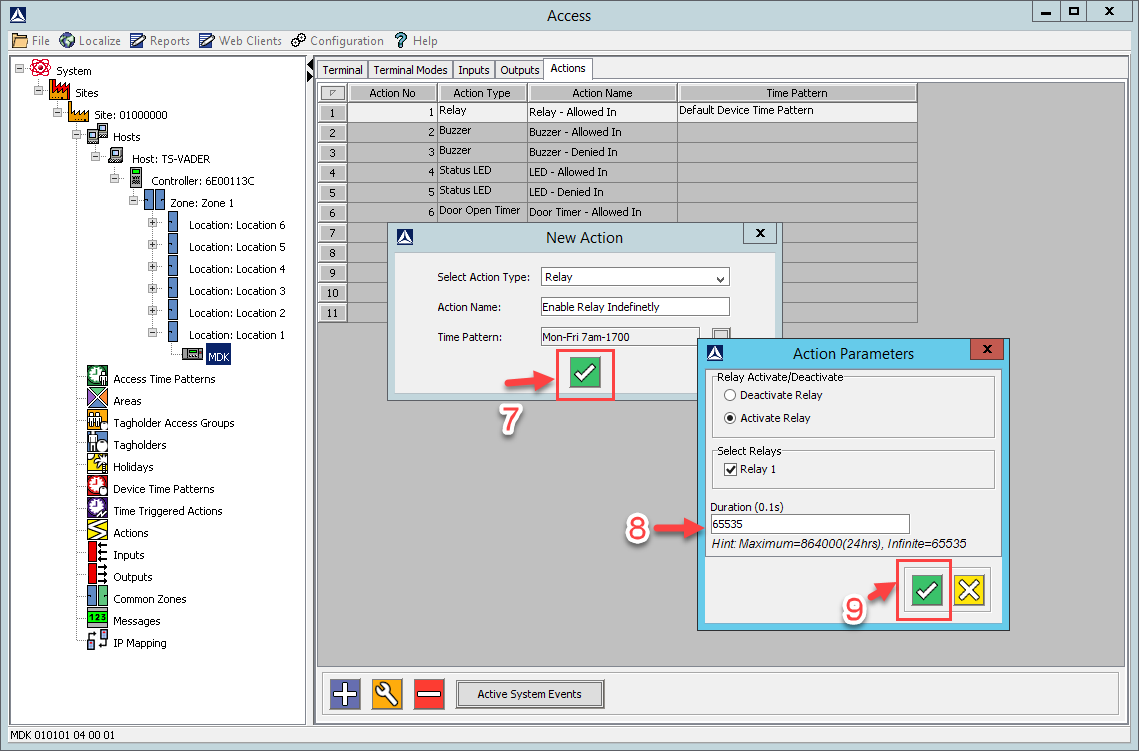
Task: Open the Reports menu
Action: point(160,41)
